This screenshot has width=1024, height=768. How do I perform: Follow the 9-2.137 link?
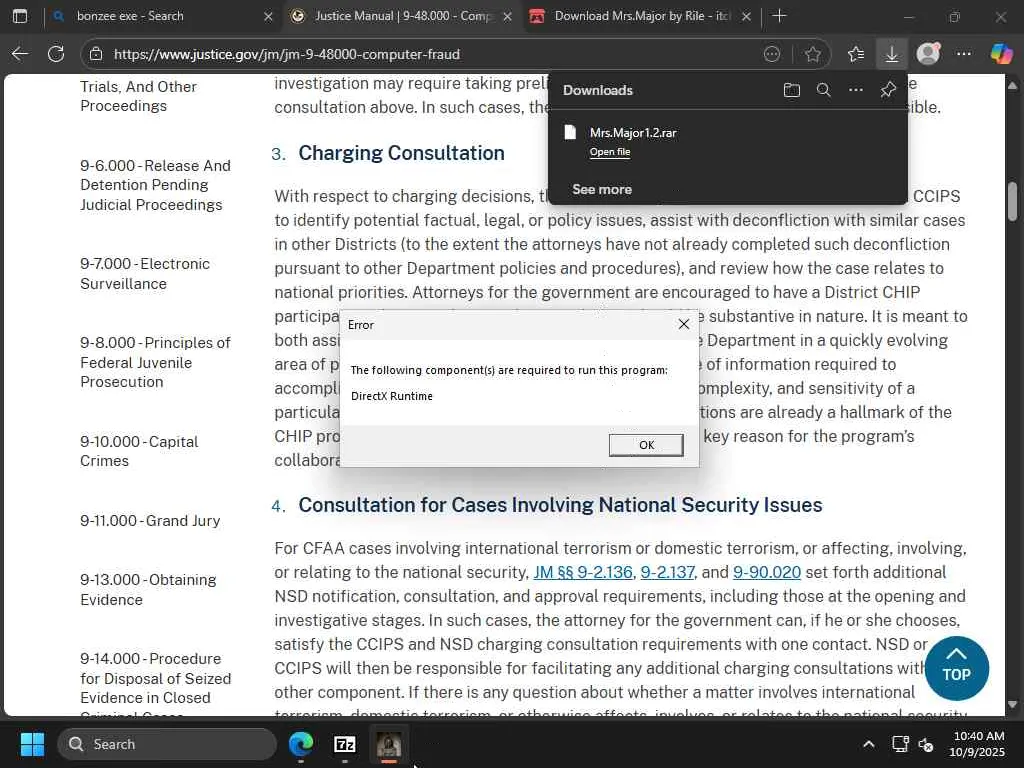[667, 572]
